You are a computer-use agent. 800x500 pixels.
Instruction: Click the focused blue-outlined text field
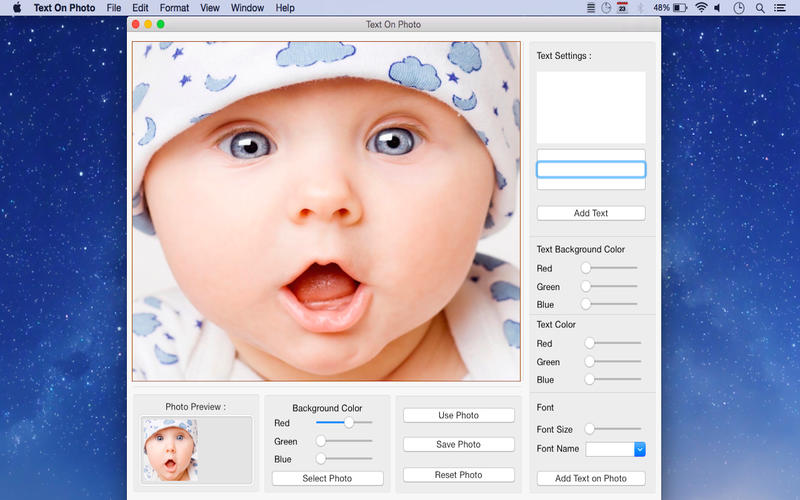tap(591, 169)
